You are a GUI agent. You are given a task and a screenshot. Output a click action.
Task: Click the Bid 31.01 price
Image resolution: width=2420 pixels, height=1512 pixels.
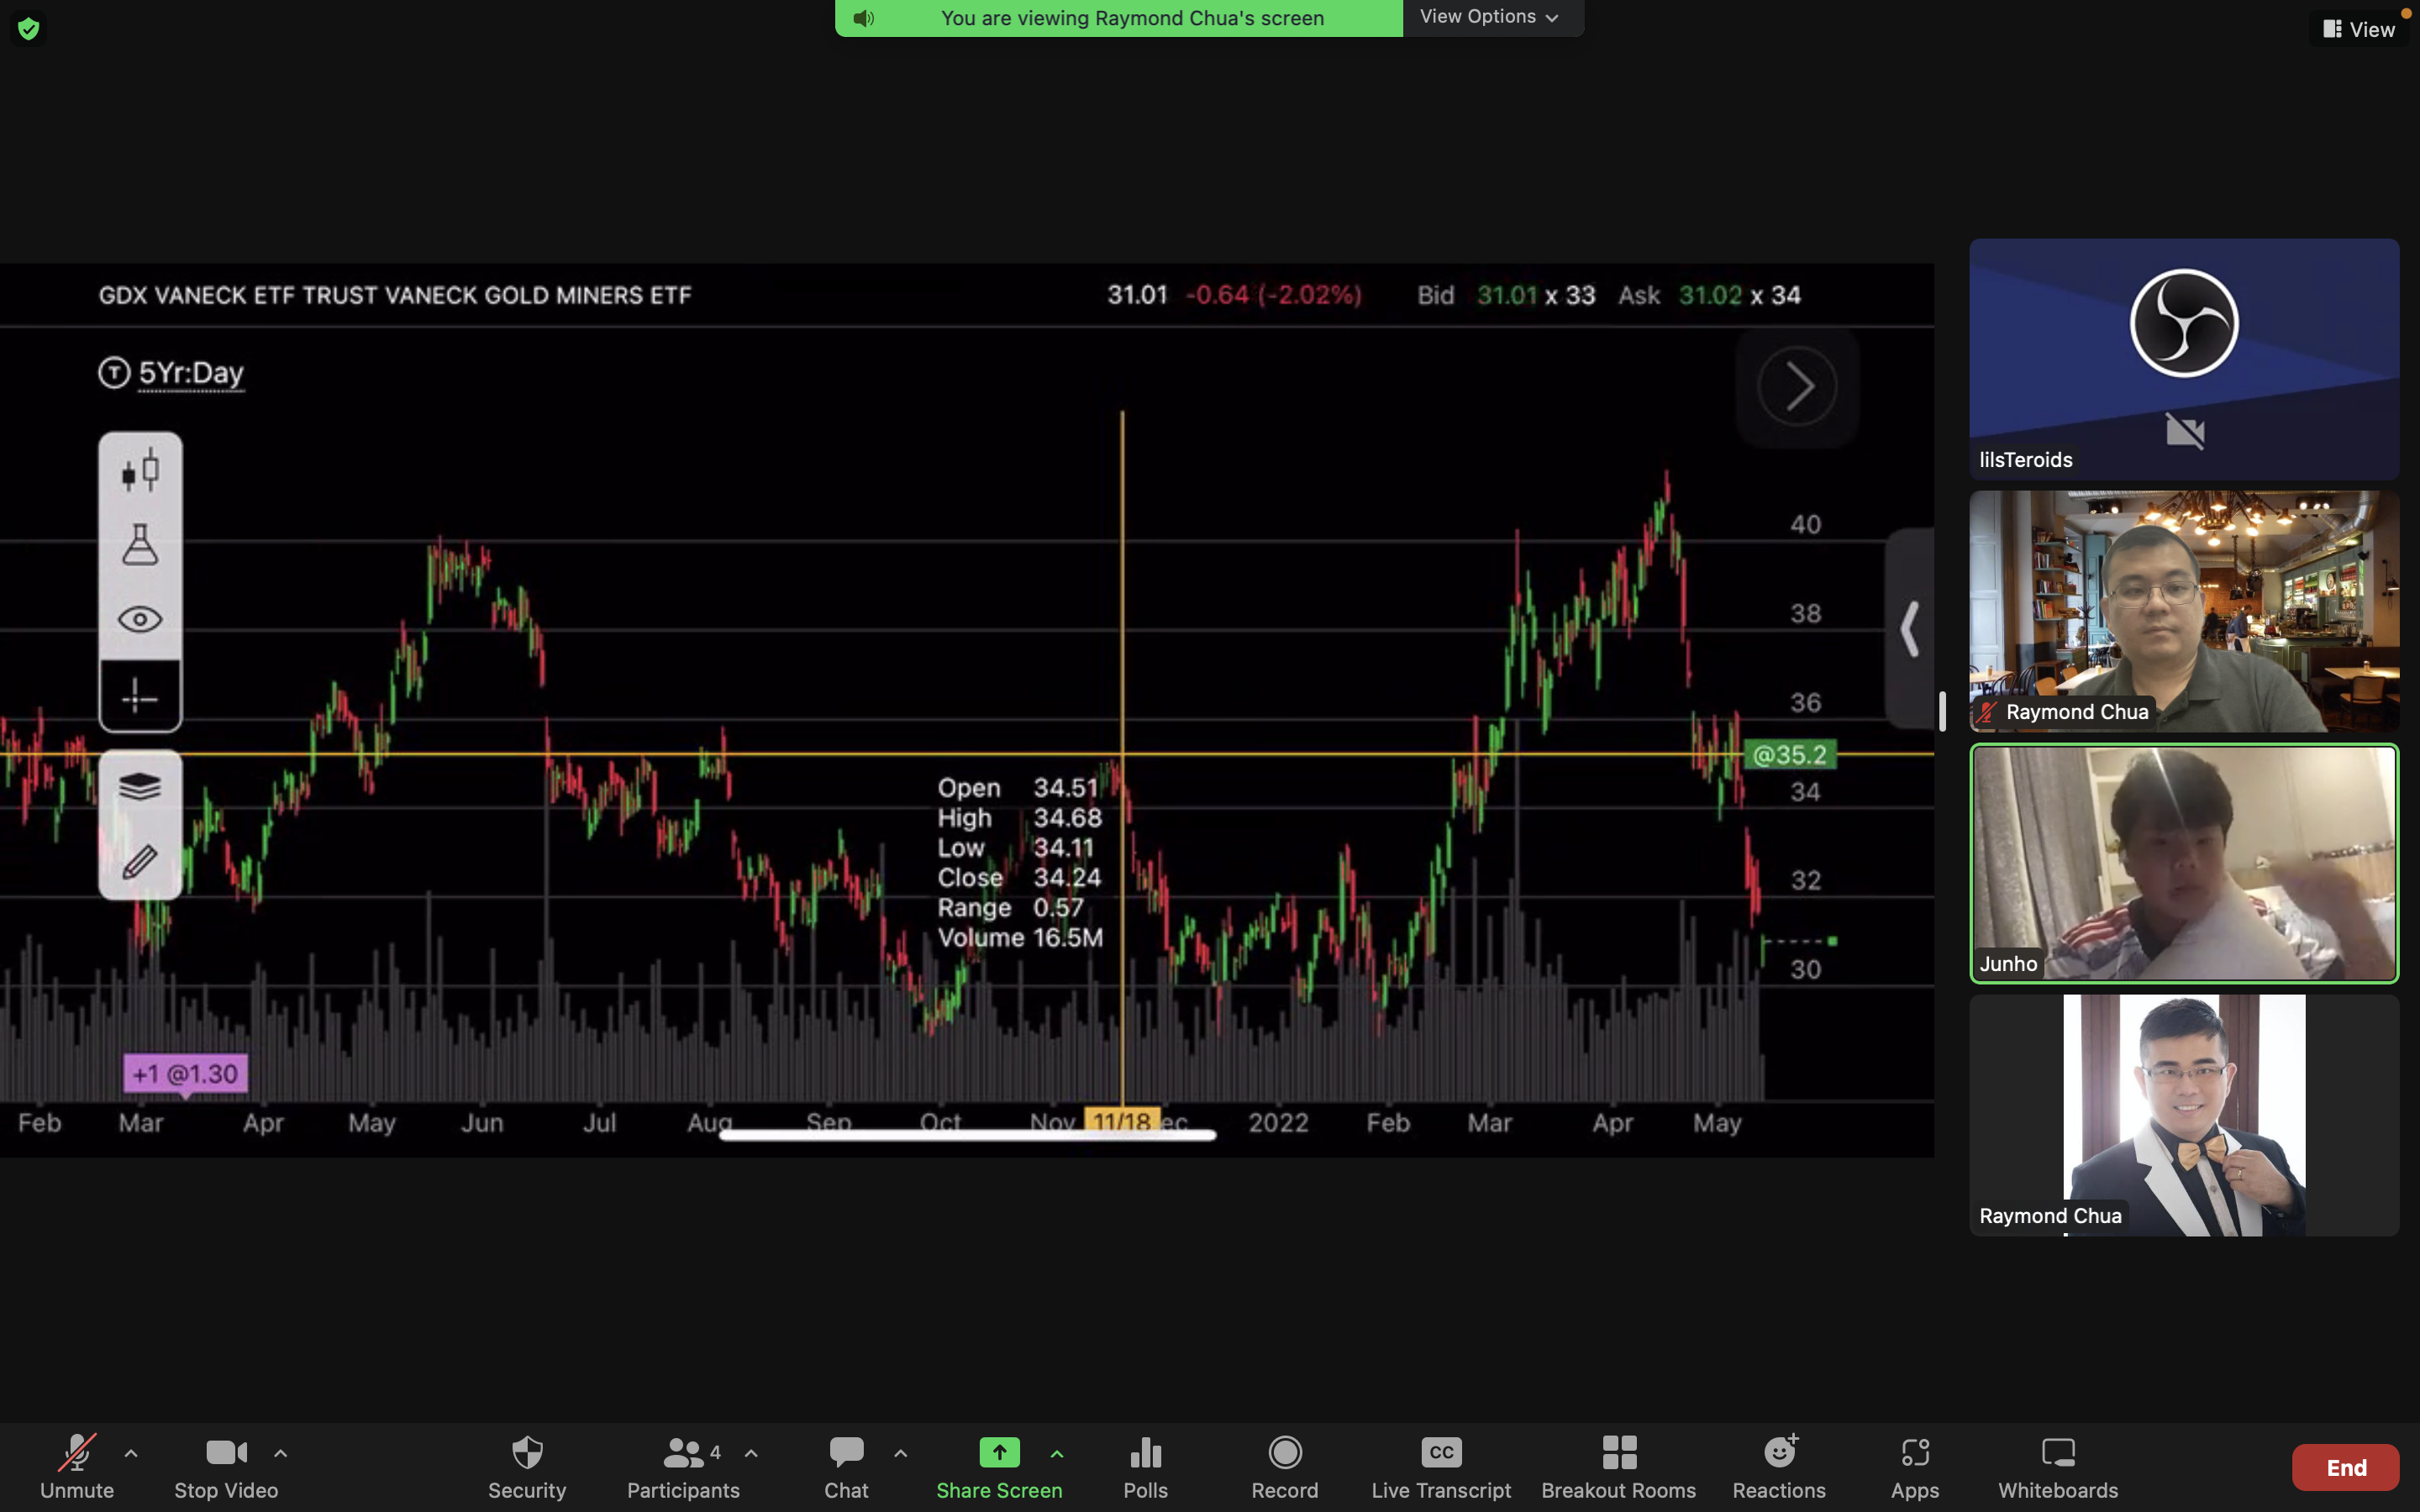pyautogui.click(x=1506, y=295)
